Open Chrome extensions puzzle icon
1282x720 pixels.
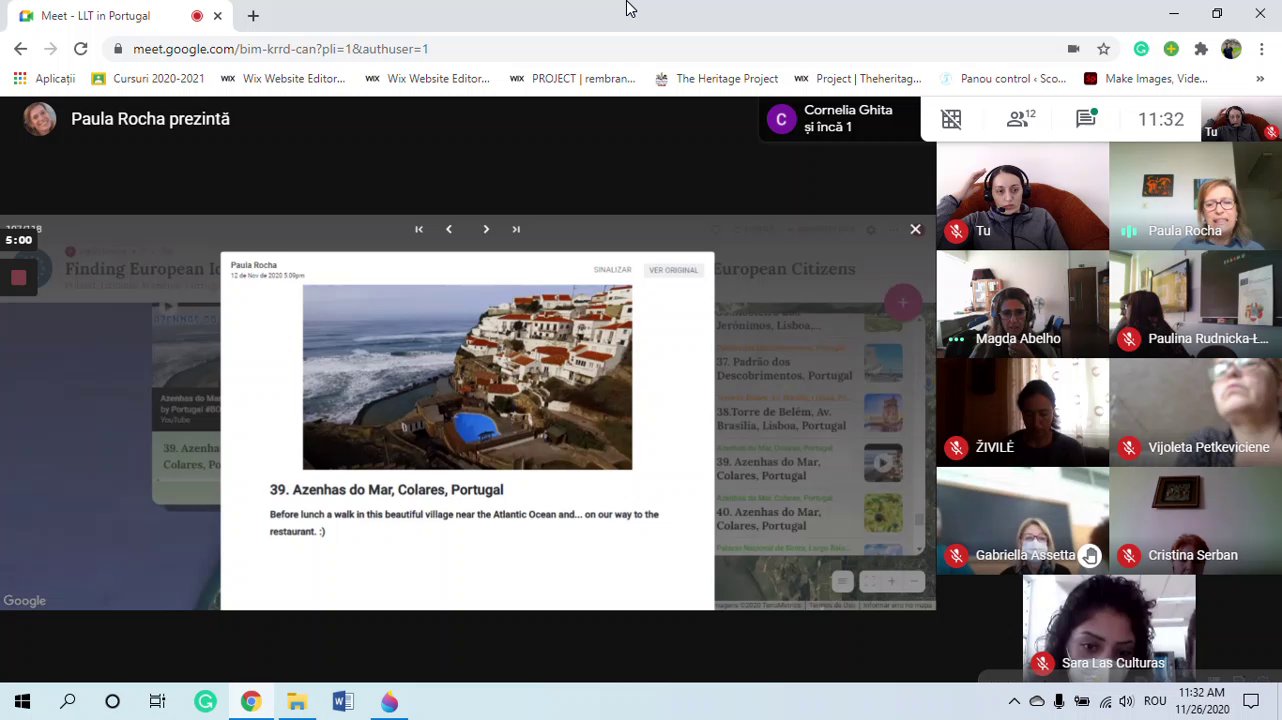click(x=1201, y=49)
